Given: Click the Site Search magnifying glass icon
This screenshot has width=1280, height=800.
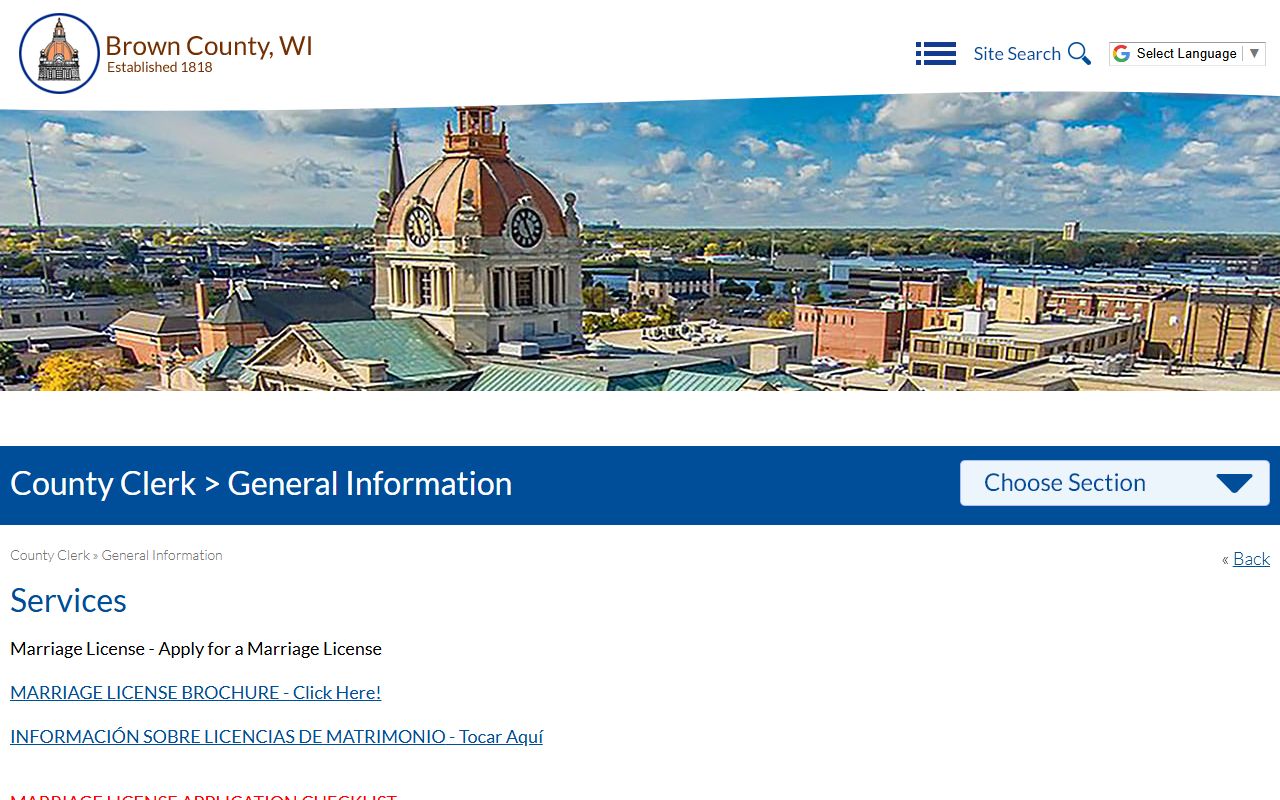Looking at the screenshot, I should [x=1079, y=54].
